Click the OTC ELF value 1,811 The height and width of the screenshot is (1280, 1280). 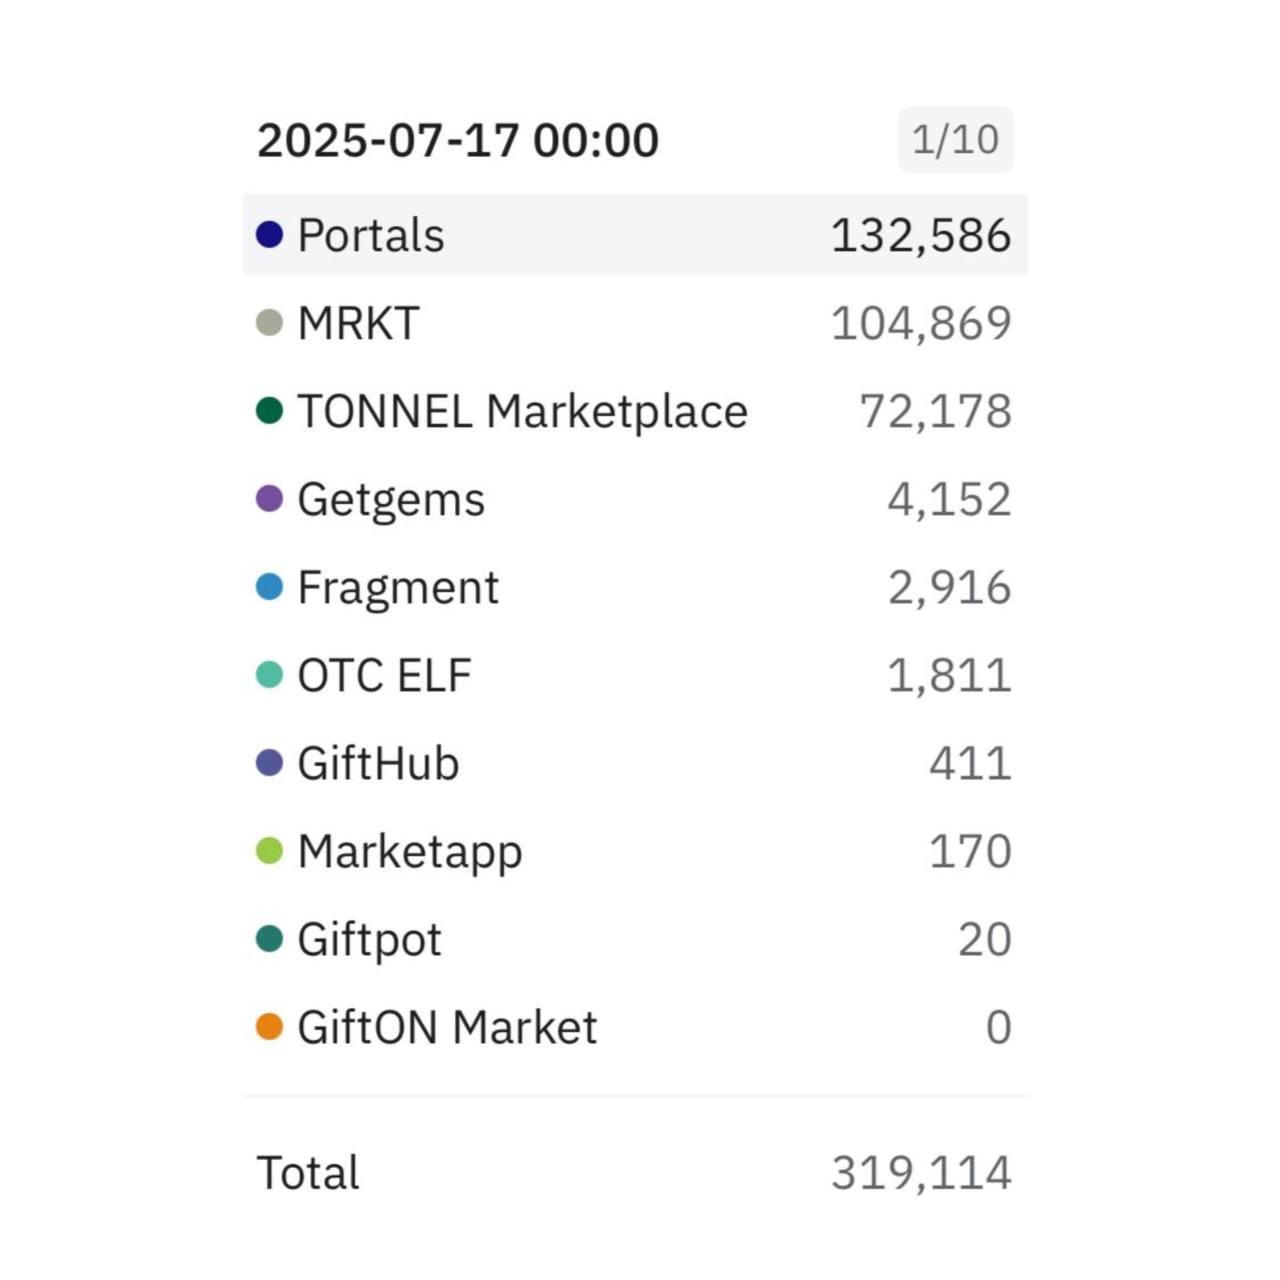tap(949, 676)
